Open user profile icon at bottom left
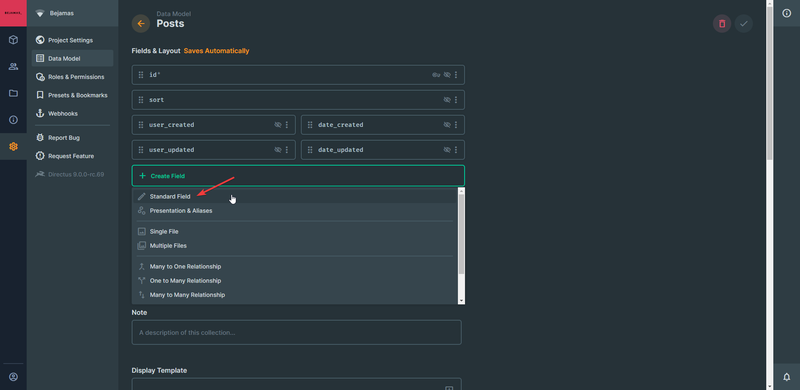Viewport: 800px width, 390px height. [13, 377]
